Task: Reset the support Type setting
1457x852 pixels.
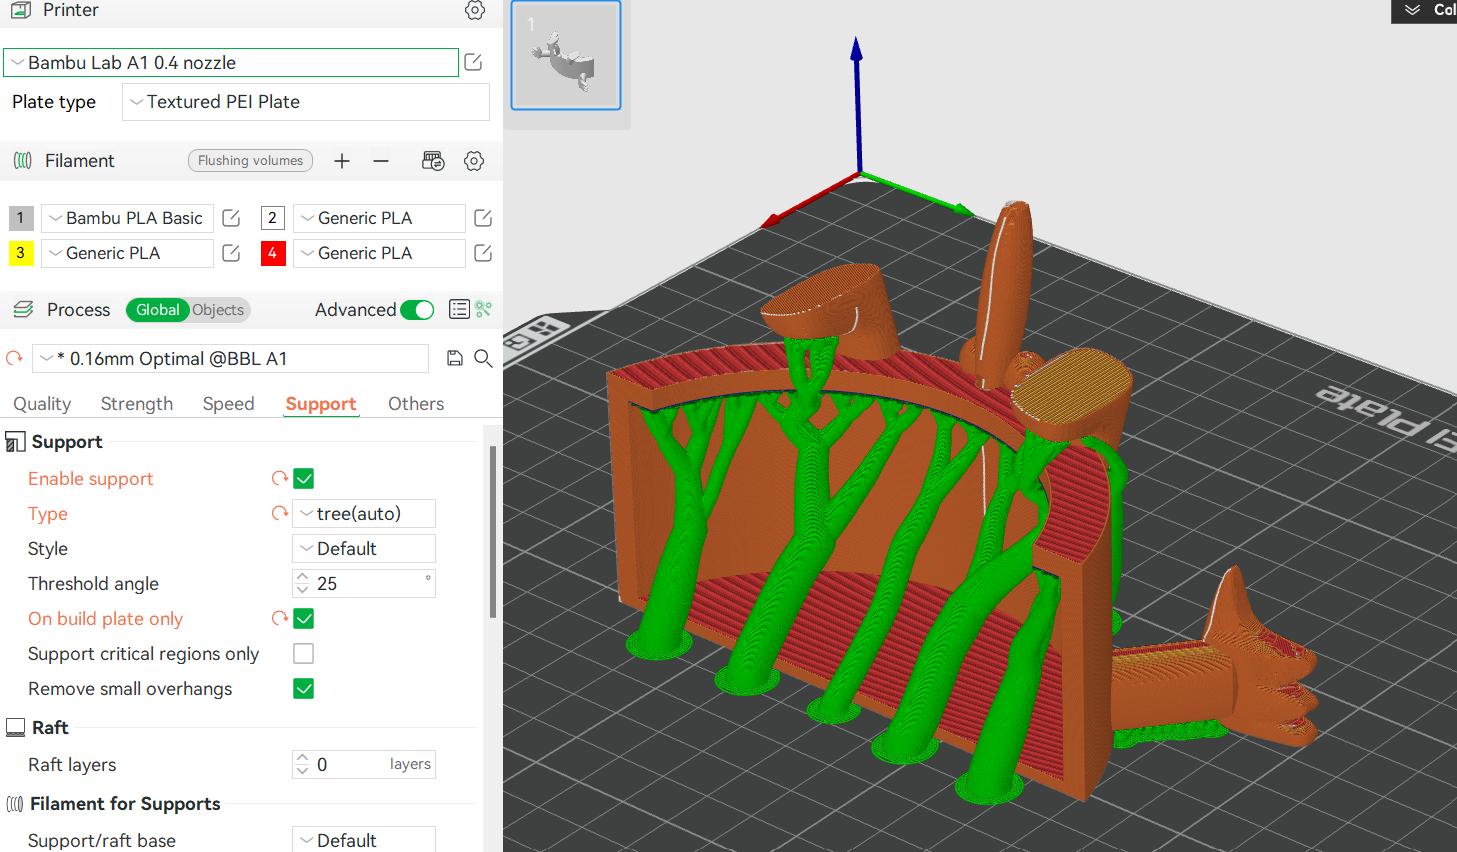Action: [x=280, y=514]
